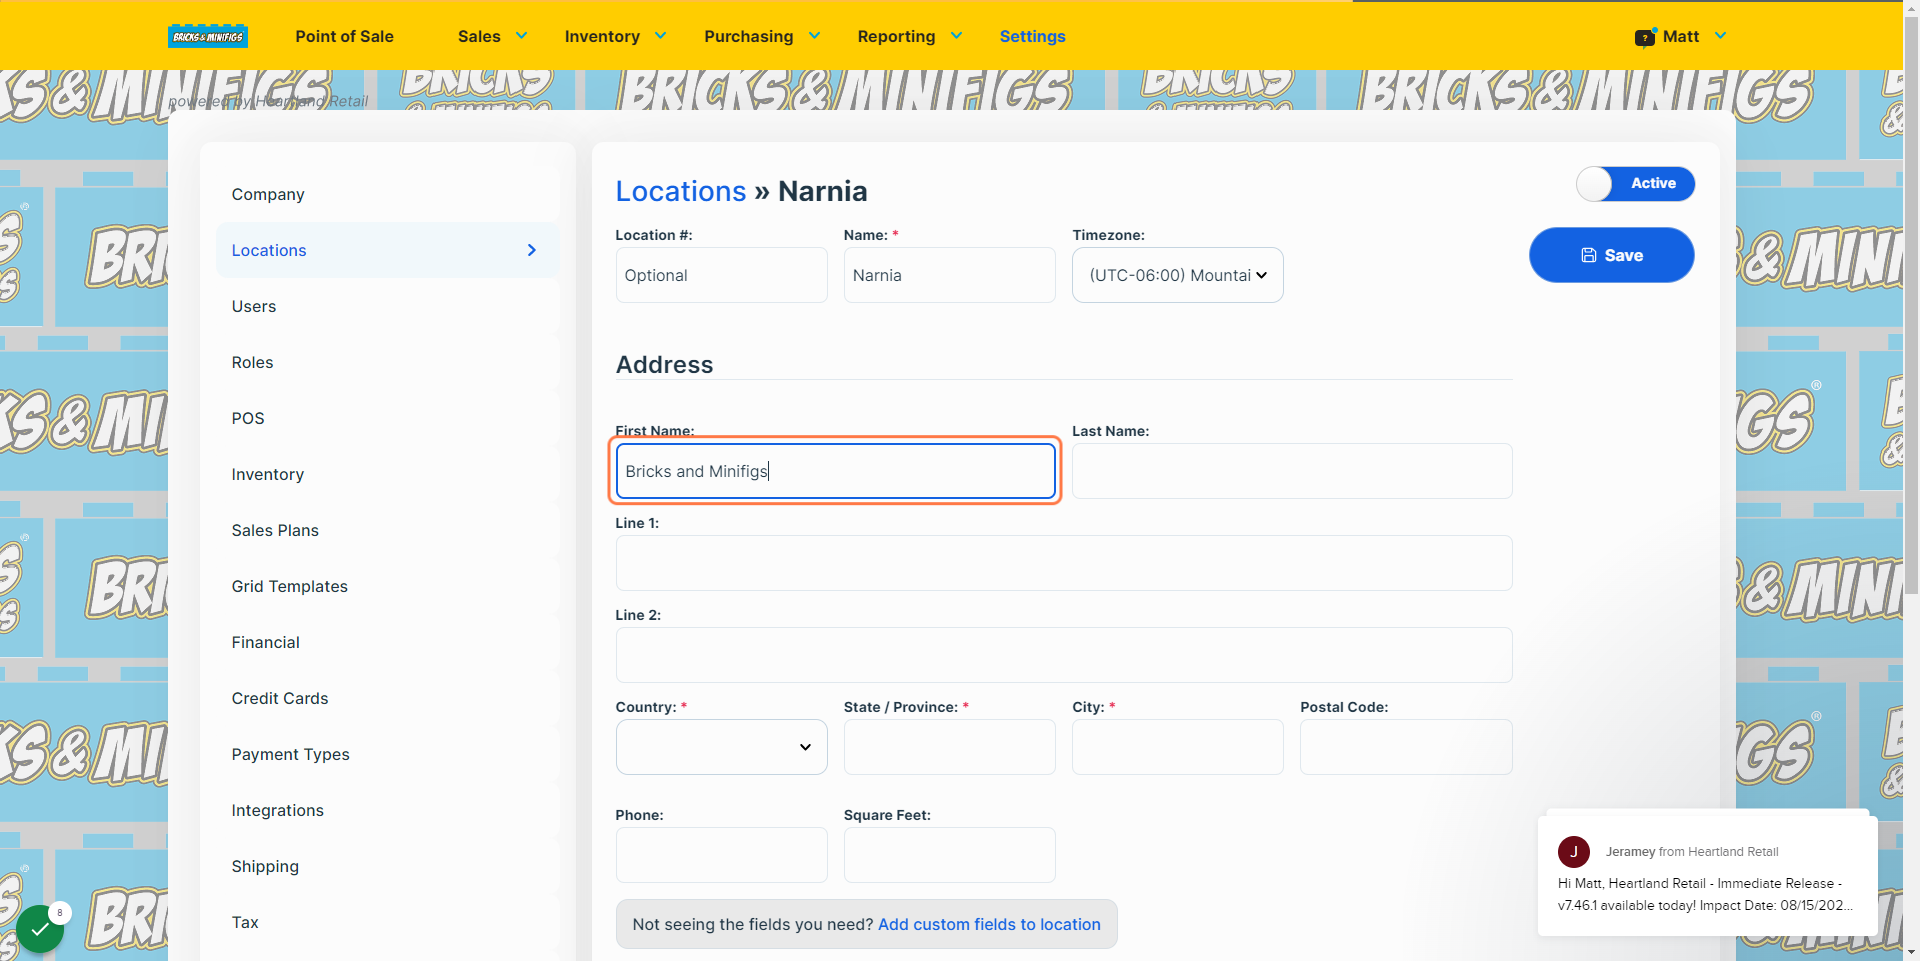Viewport: 1920px width, 961px height.
Task: Click the Save button
Action: tap(1612, 255)
